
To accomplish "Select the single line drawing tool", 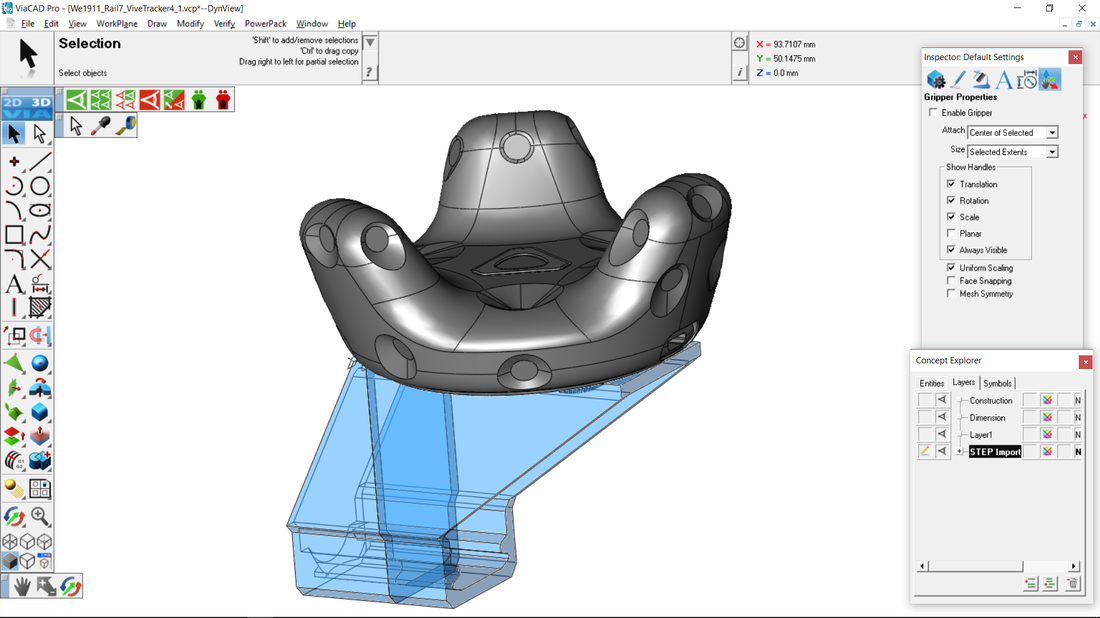I will pyautogui.click(x=40, y=162).
